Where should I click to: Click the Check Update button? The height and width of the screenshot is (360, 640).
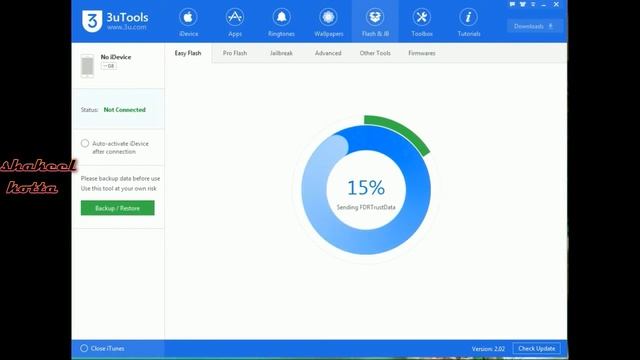coord(537,348)
